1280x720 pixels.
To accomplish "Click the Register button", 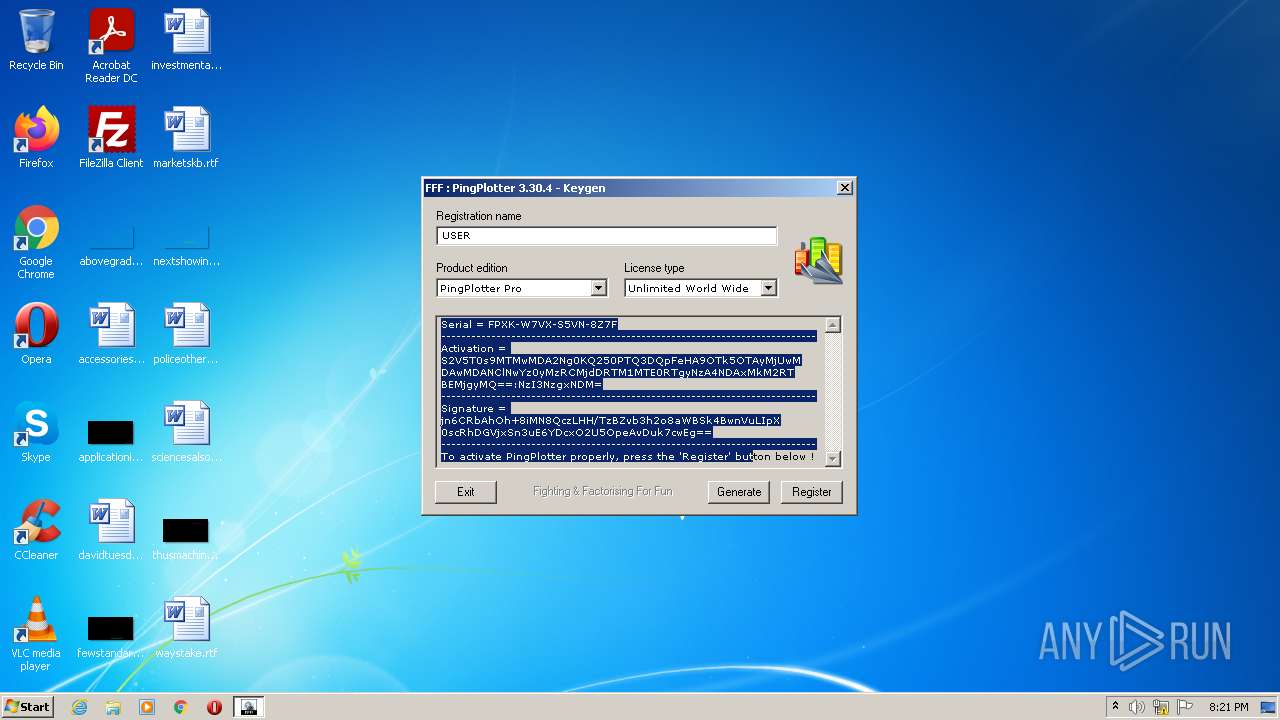I will coord(812,492).
